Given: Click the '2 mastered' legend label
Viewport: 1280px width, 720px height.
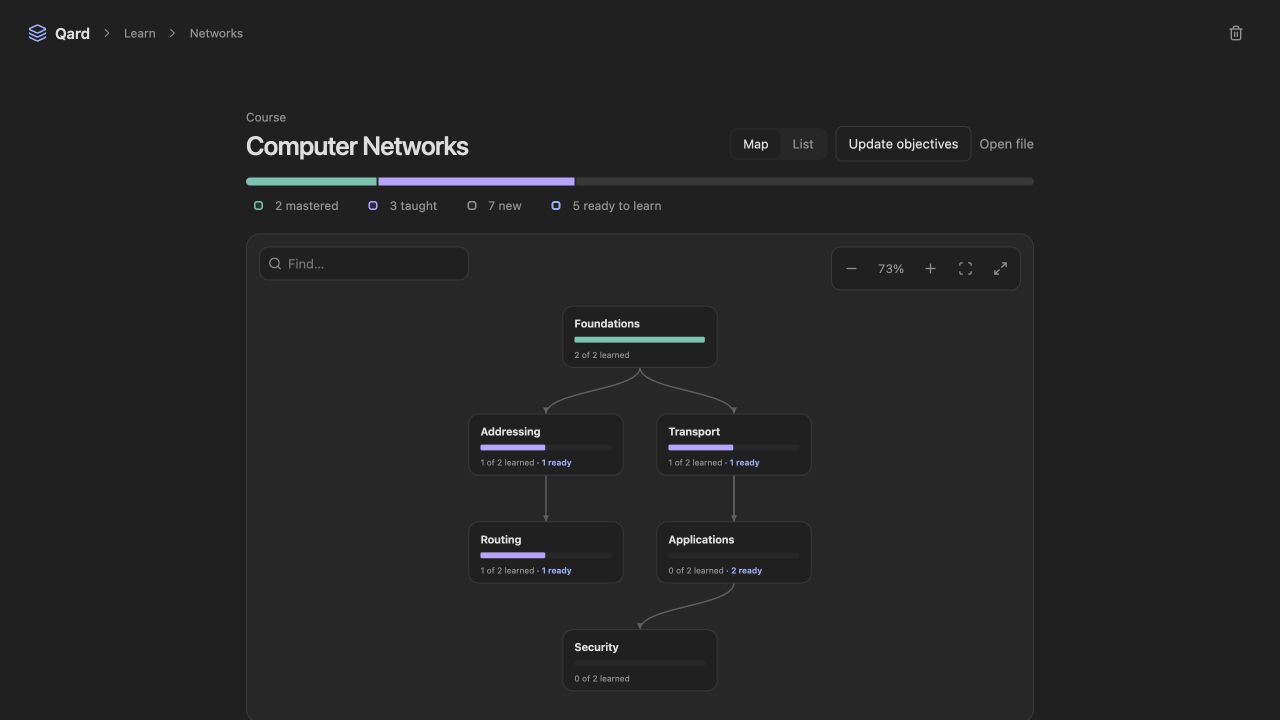Looking at the screenshot, I should point(307,206).
